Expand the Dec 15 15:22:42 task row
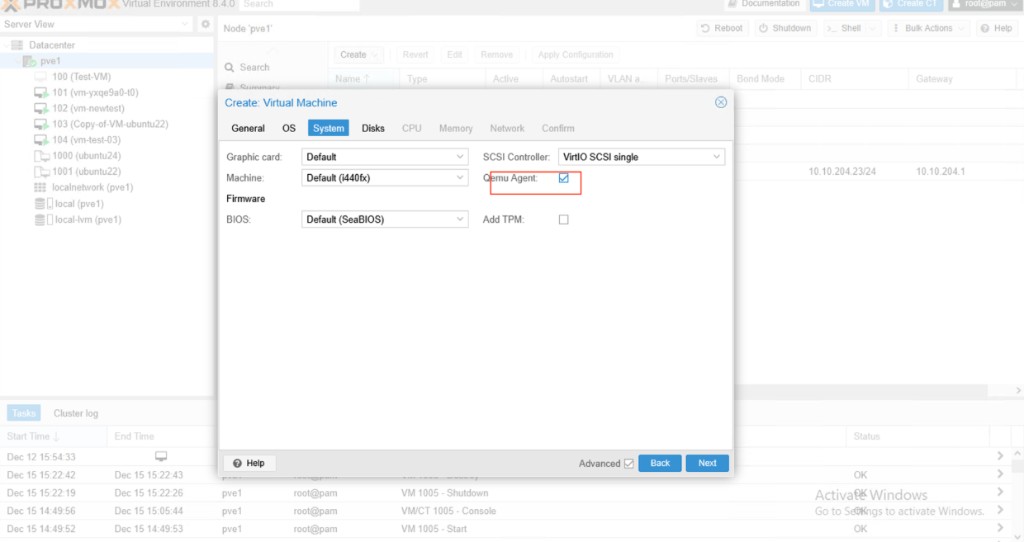The width and height of the screenshot is (1024, 542). click(x=1000, y=474)
